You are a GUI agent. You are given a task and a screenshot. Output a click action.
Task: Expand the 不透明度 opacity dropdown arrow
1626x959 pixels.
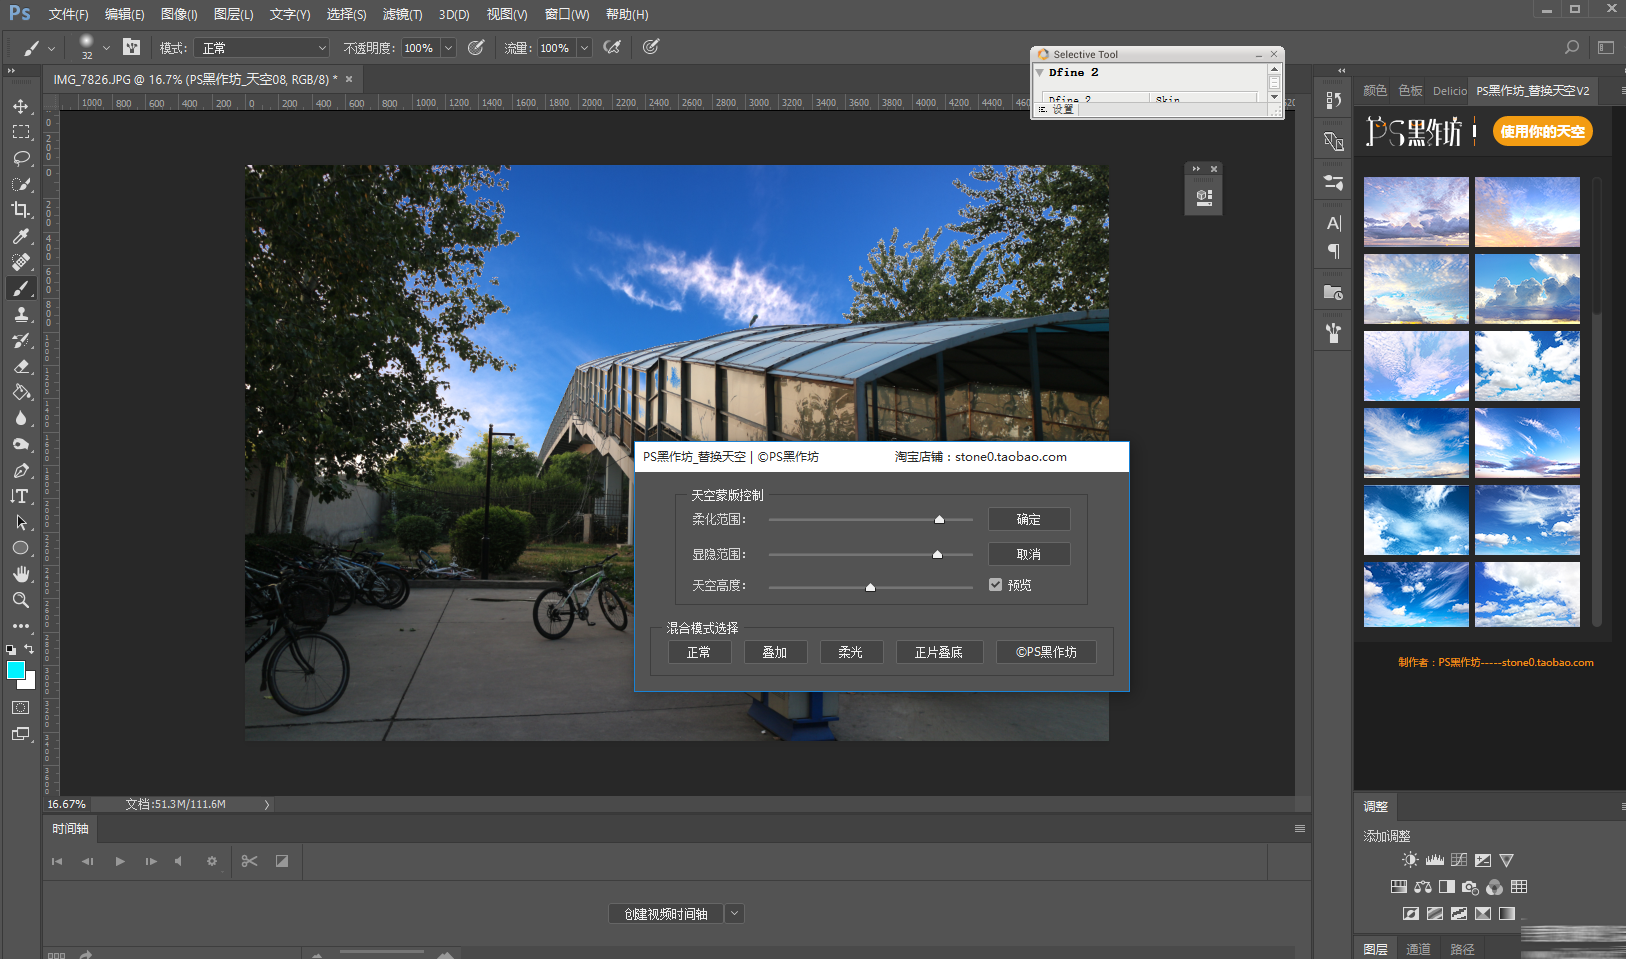click(449, 48)
